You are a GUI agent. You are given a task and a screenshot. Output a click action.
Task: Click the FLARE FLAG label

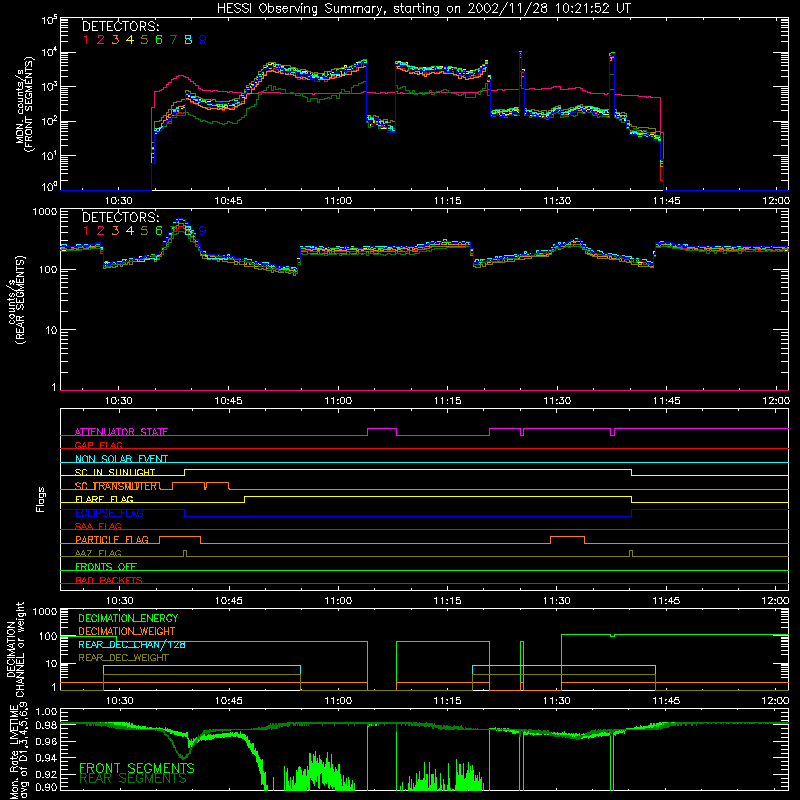pyautogui.click(x=104, y=499)
